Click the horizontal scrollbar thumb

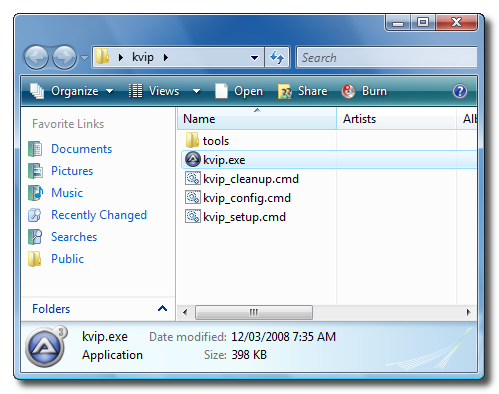tap(254, 312)
